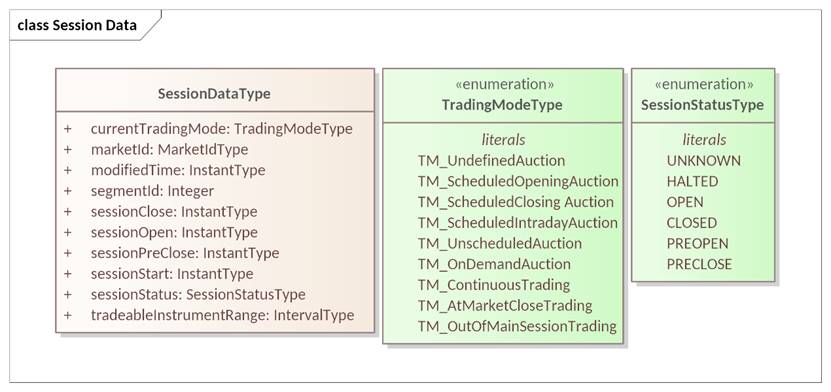Click the TM_OnDemandAuction literal
The height and width of the screenshot is (392, 831).
coord(494,264)
